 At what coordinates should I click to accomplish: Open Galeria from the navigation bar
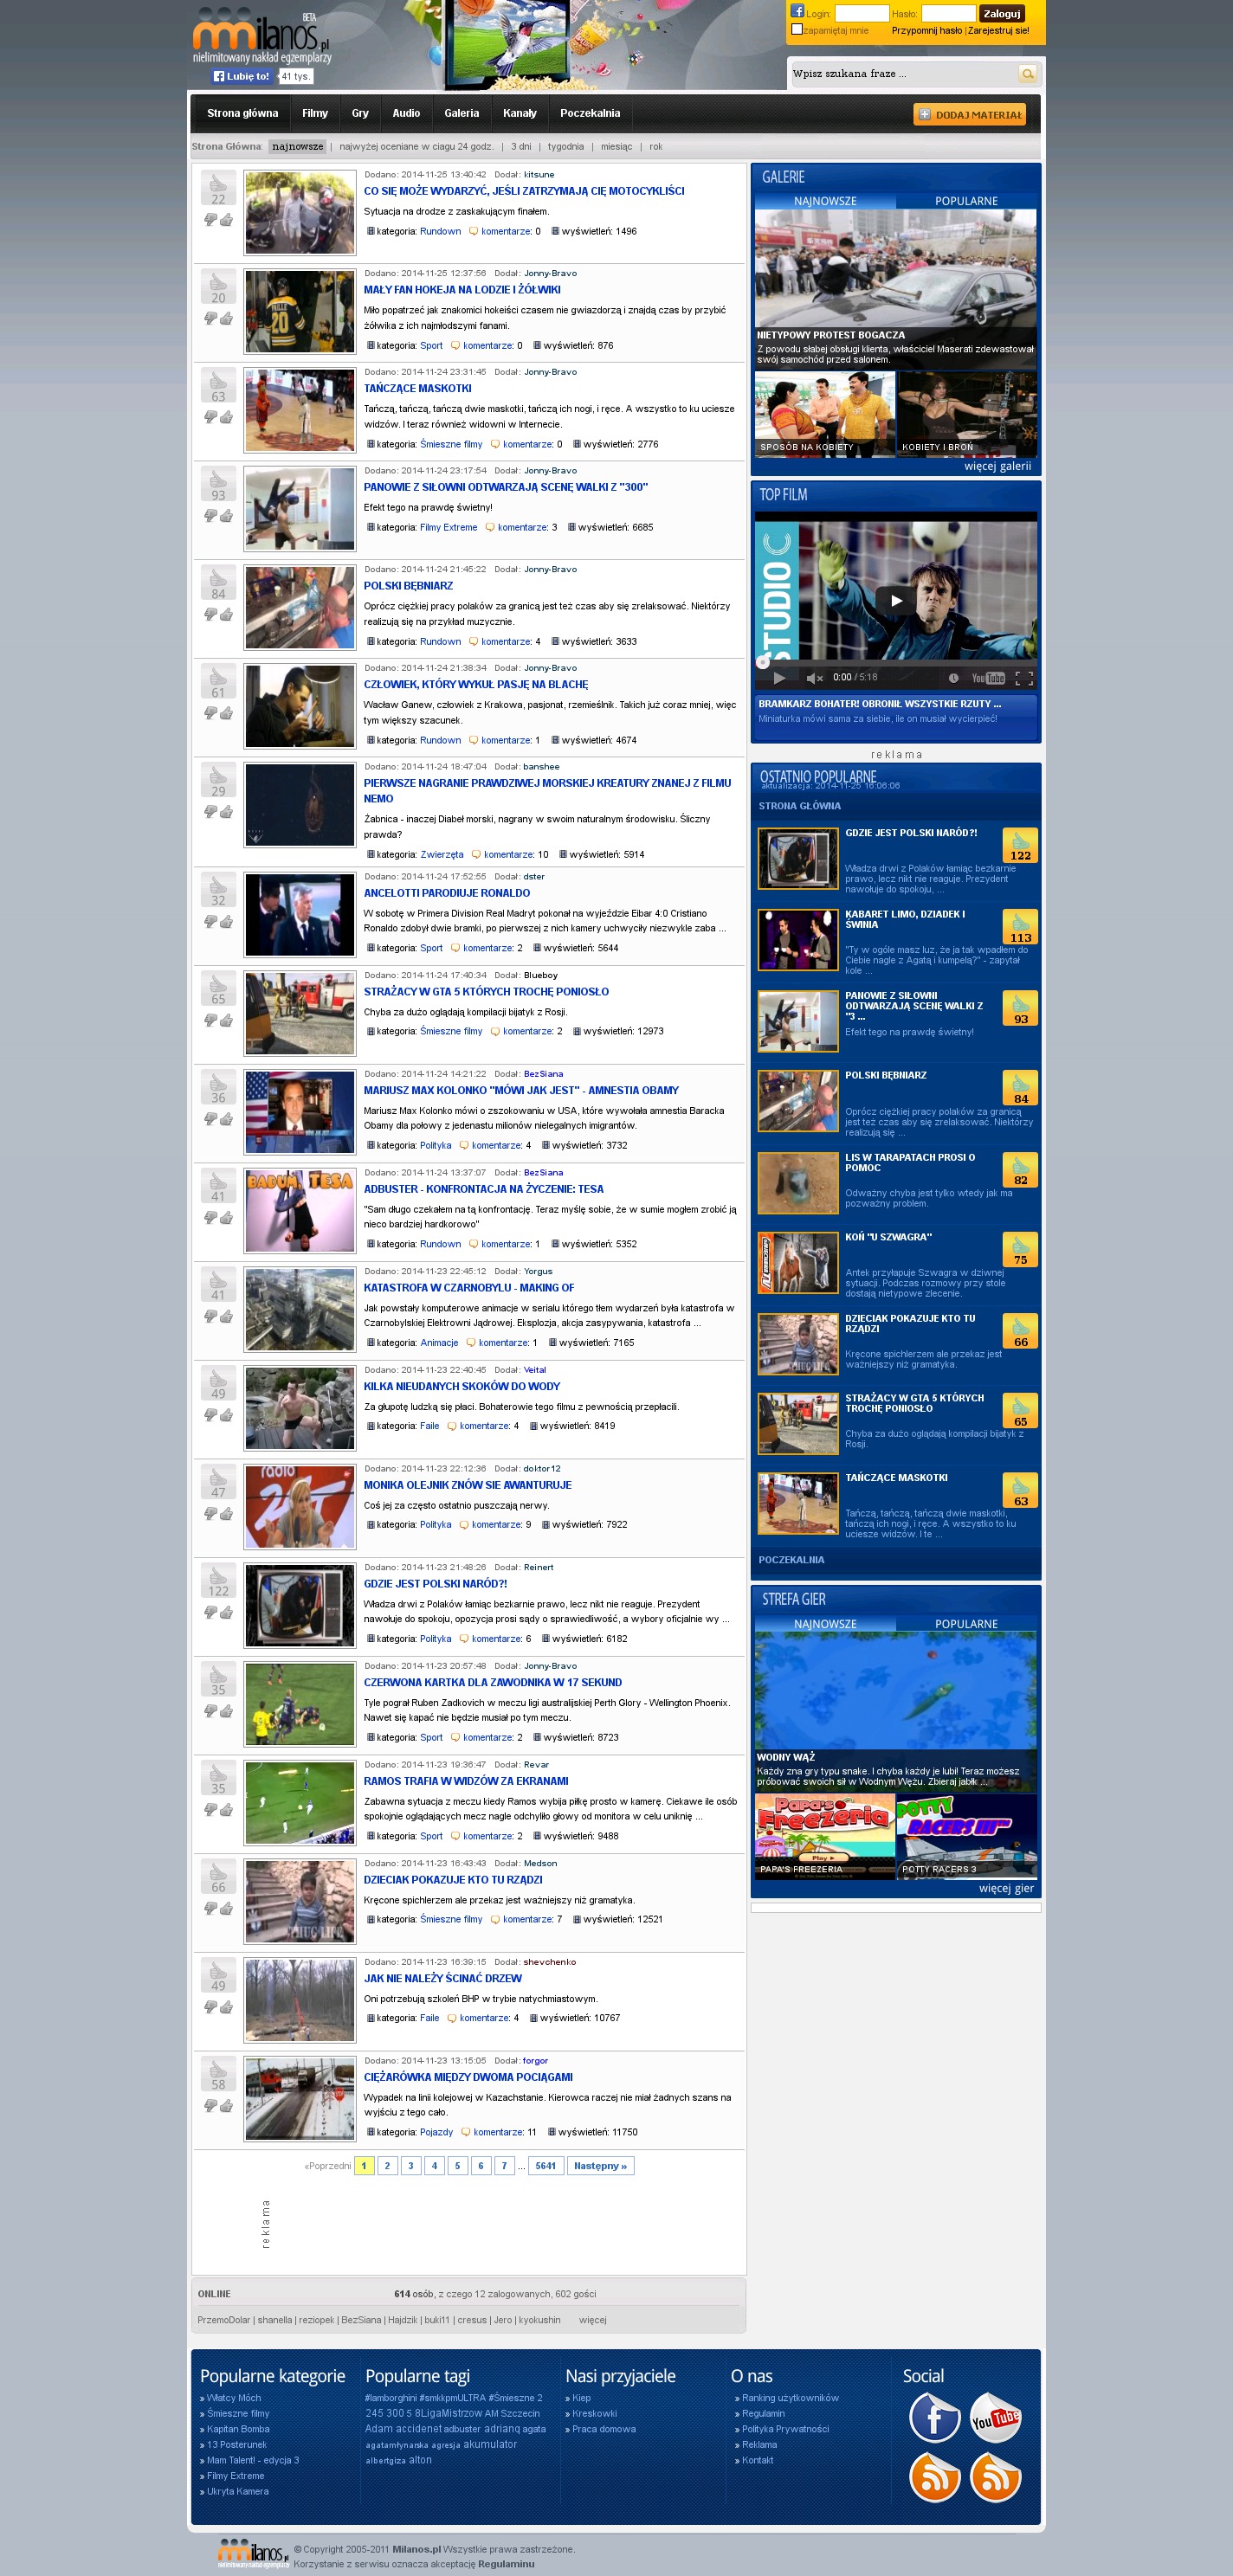coord(462,113)
